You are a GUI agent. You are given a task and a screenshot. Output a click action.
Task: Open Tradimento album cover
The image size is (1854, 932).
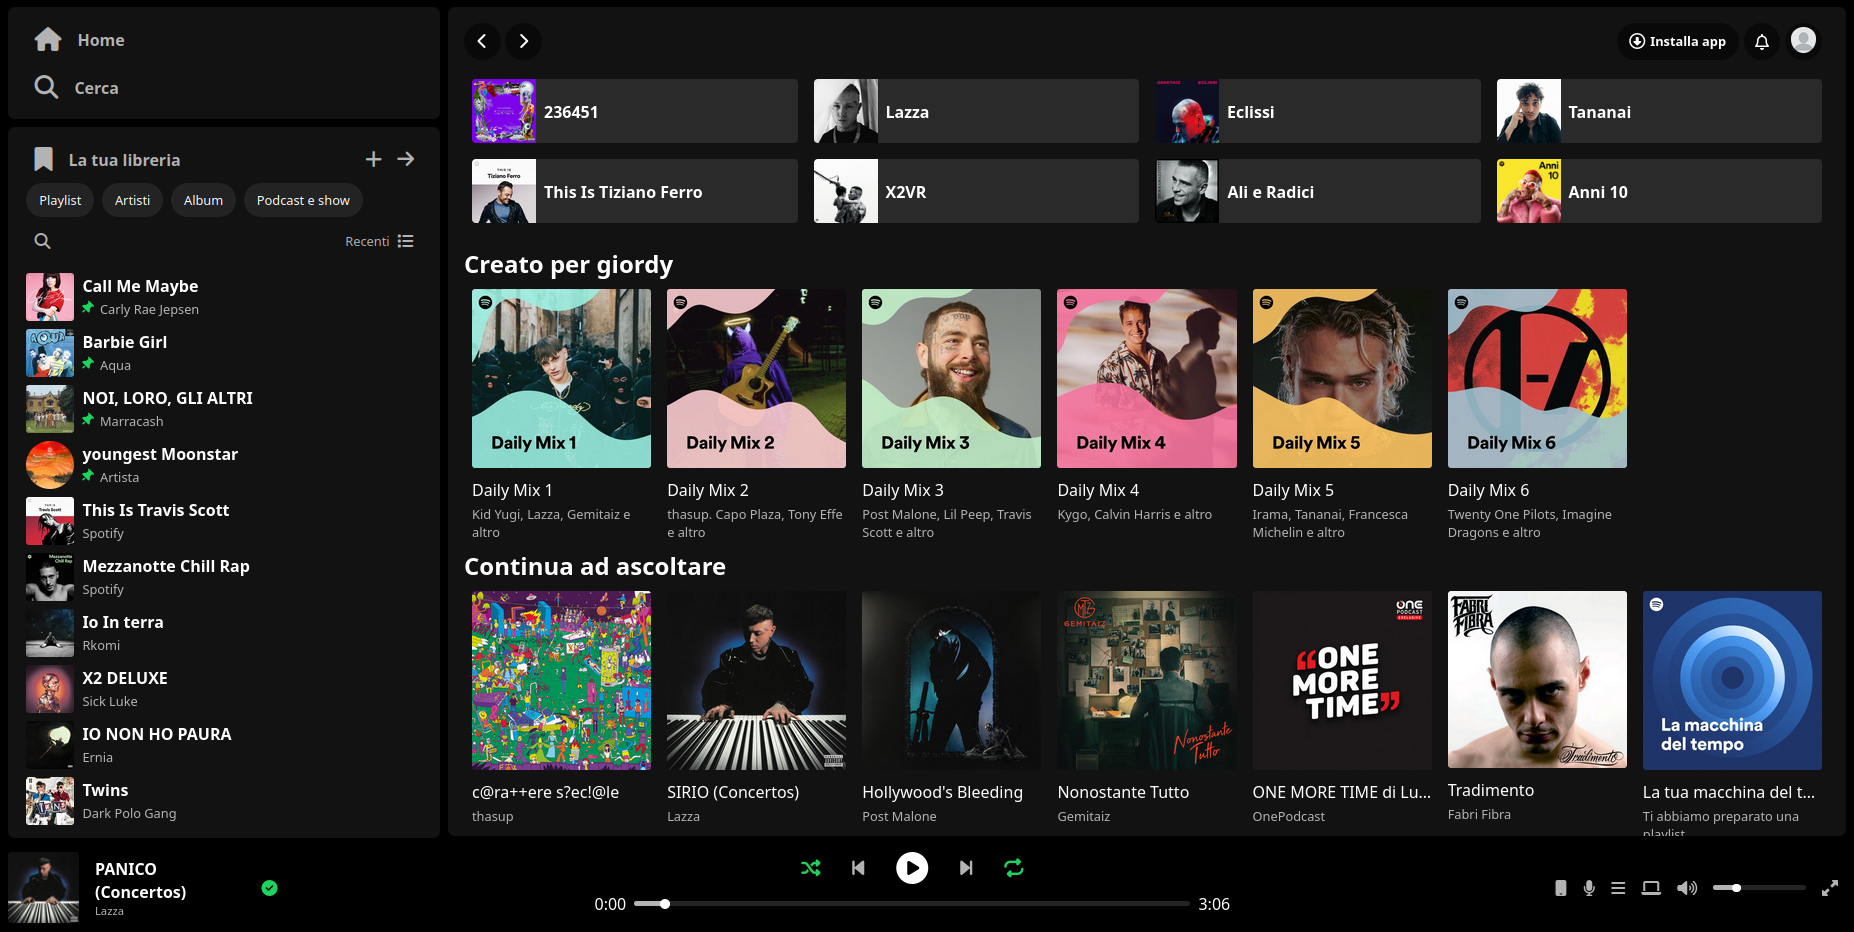(x=1537, y=679)
